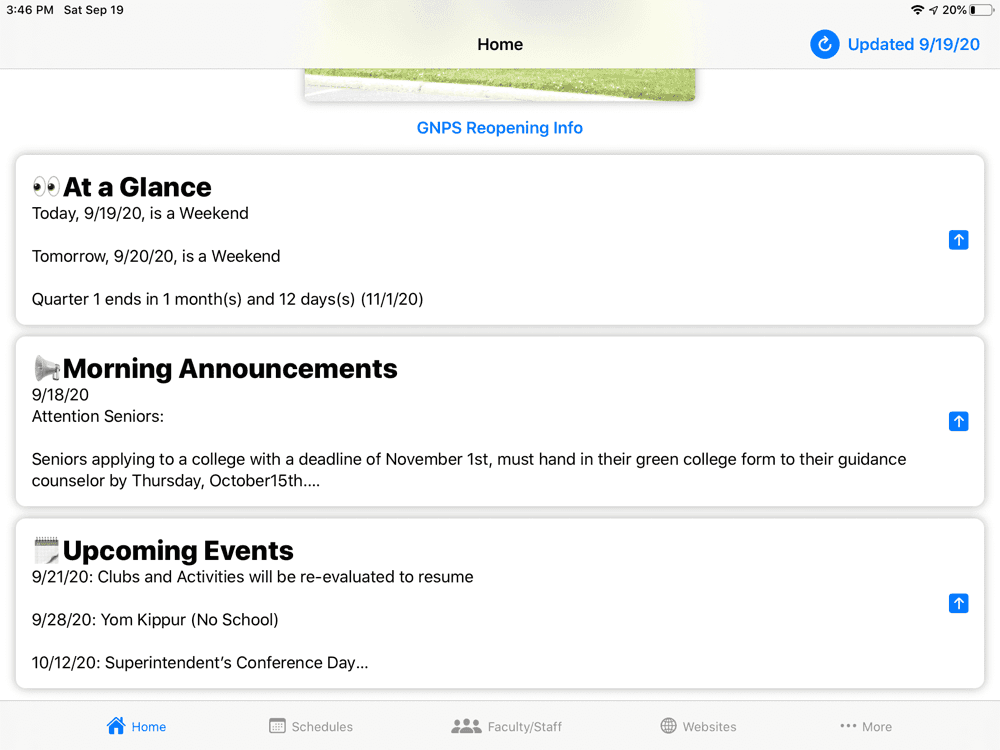Tap the Schedules calendar icon
Image resolution: width=1000 pixels, height=750 pixels.
coord(277,726)
